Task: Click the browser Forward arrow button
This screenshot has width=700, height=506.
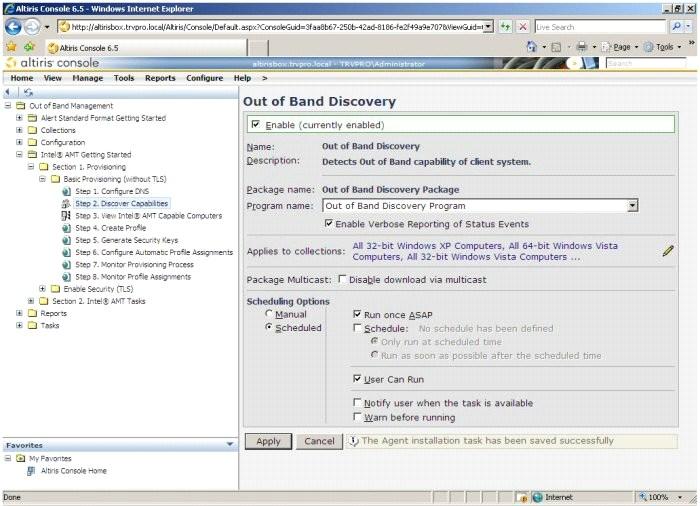Action: click(x=32, y=27)
